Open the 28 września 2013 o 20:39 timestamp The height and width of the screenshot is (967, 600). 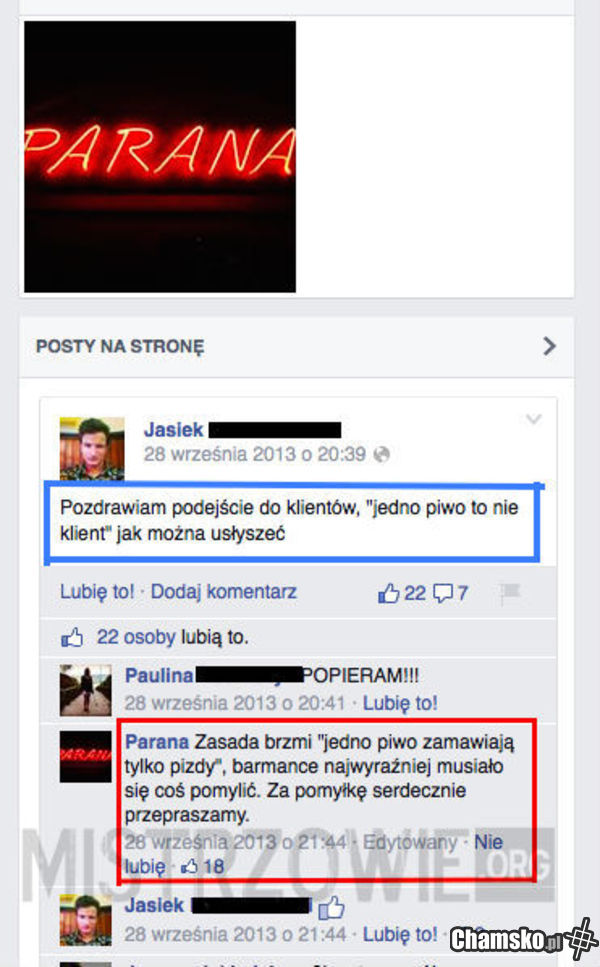[255, 455]
